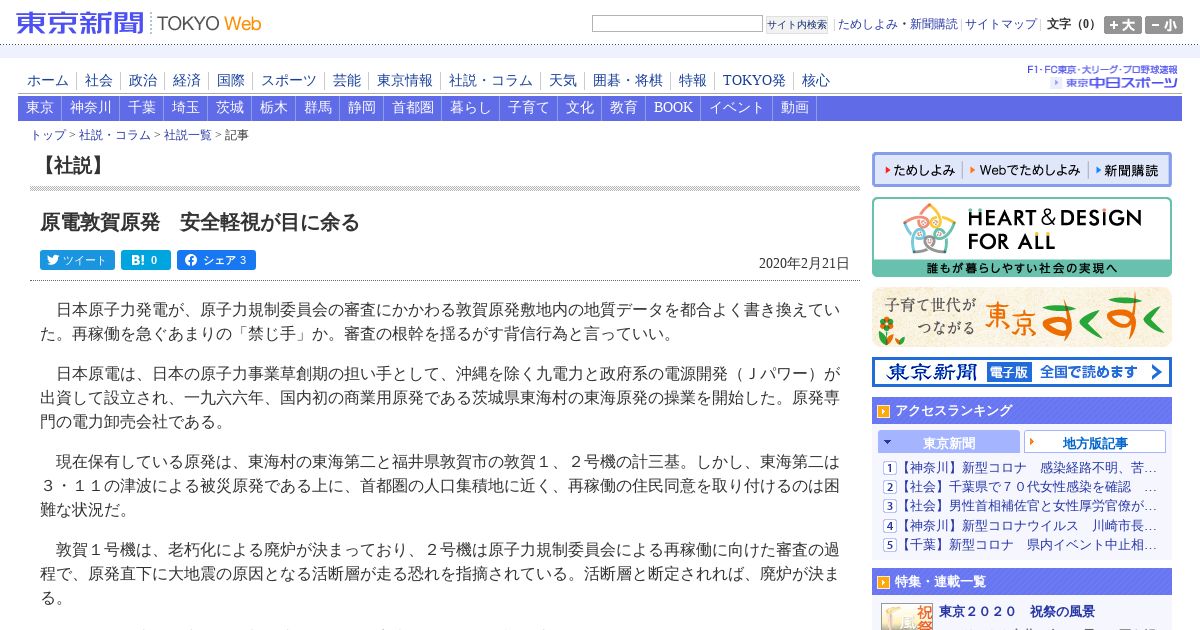Screen dimensions: 1200x630
Task: Select the イベント tab
Action: coord(737,108)
